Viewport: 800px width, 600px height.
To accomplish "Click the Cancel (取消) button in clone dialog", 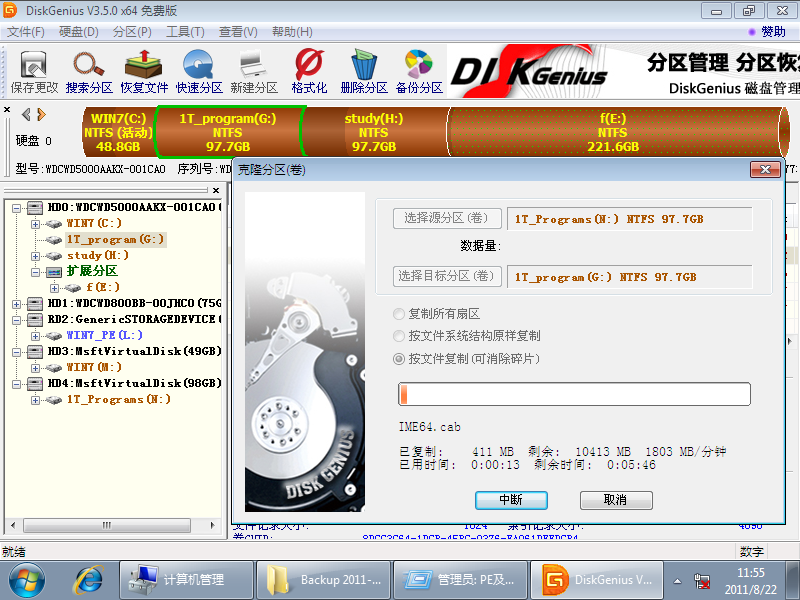I will click(616, 500).
